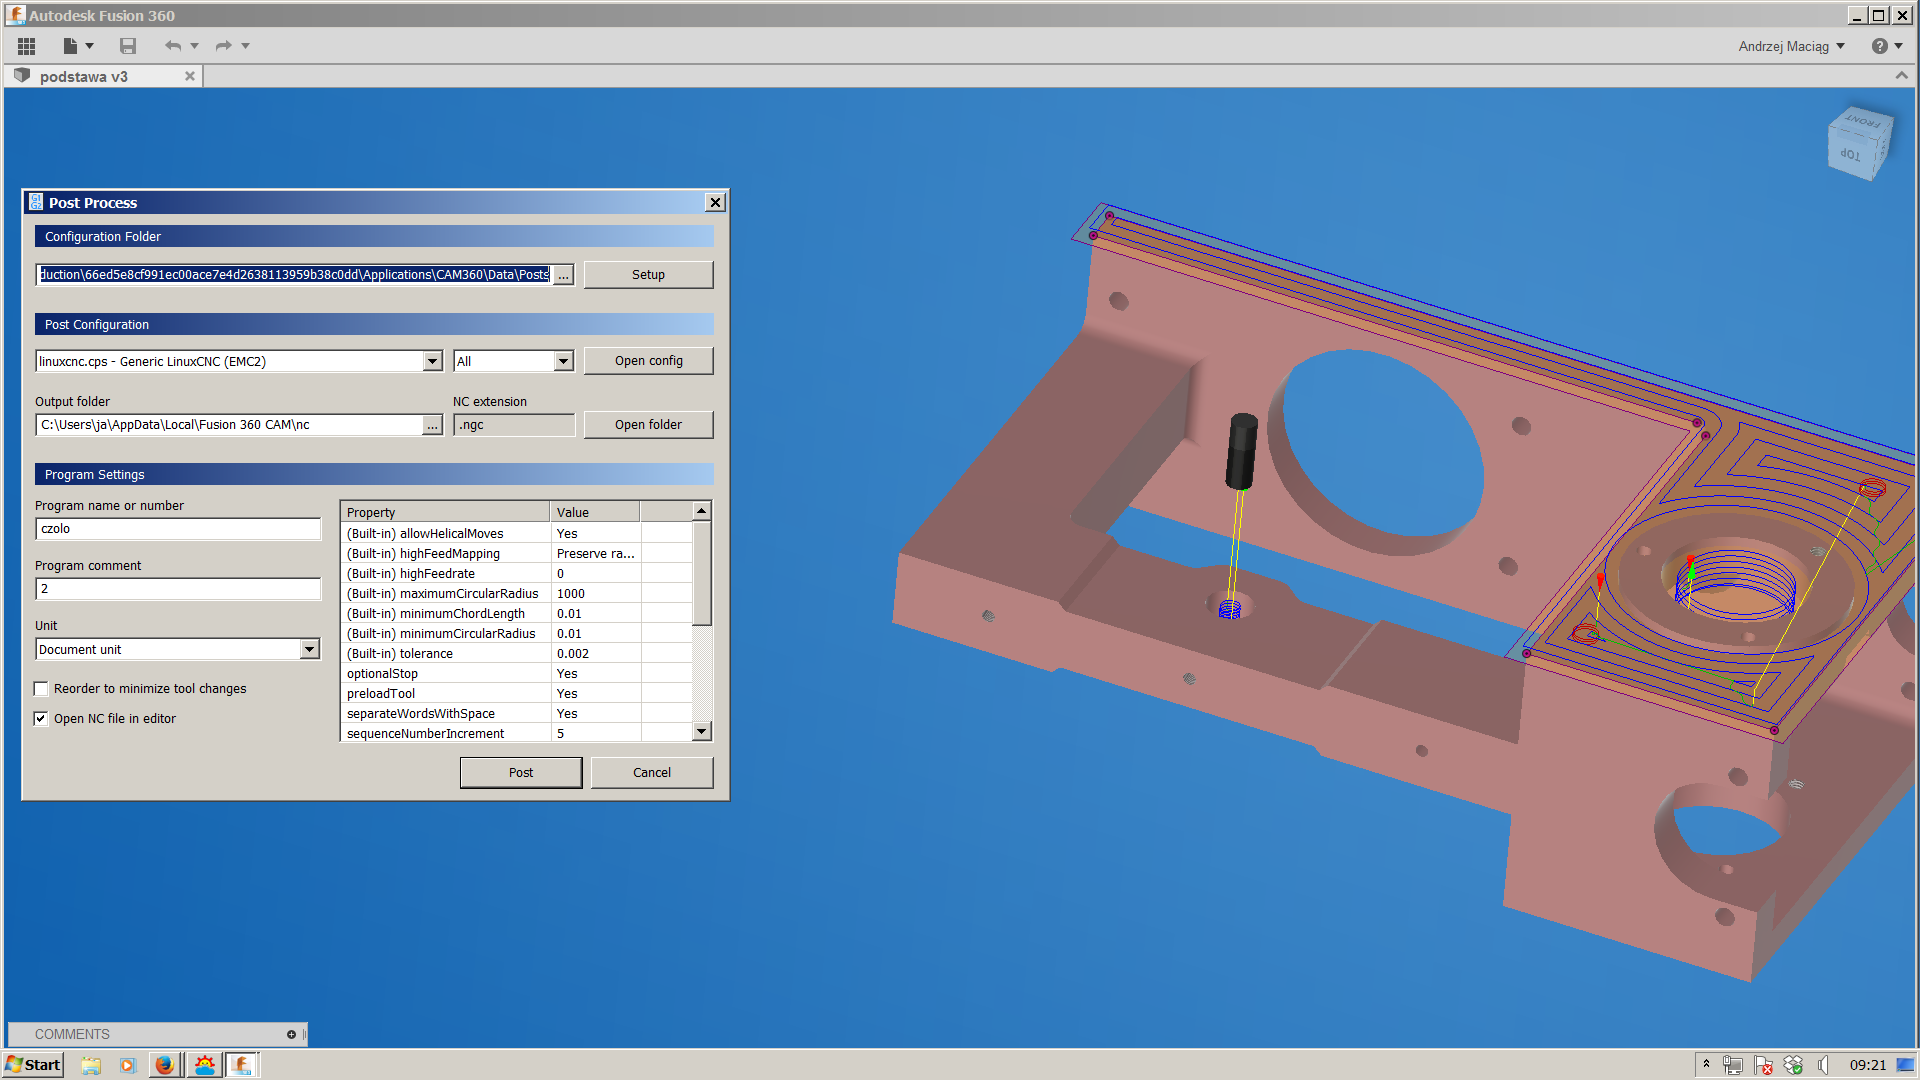Switch to the podstawa v3 document tab
The width and height of the screenshot is (1920, 1080).
point(84,76)
